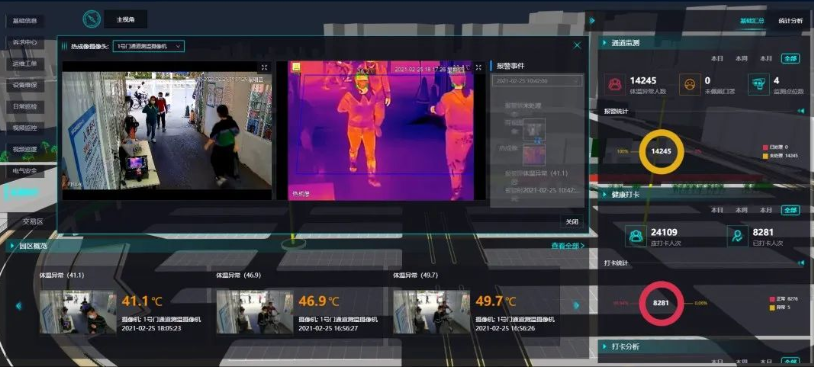Switch to the 统计分析 tab

(790, 21)
